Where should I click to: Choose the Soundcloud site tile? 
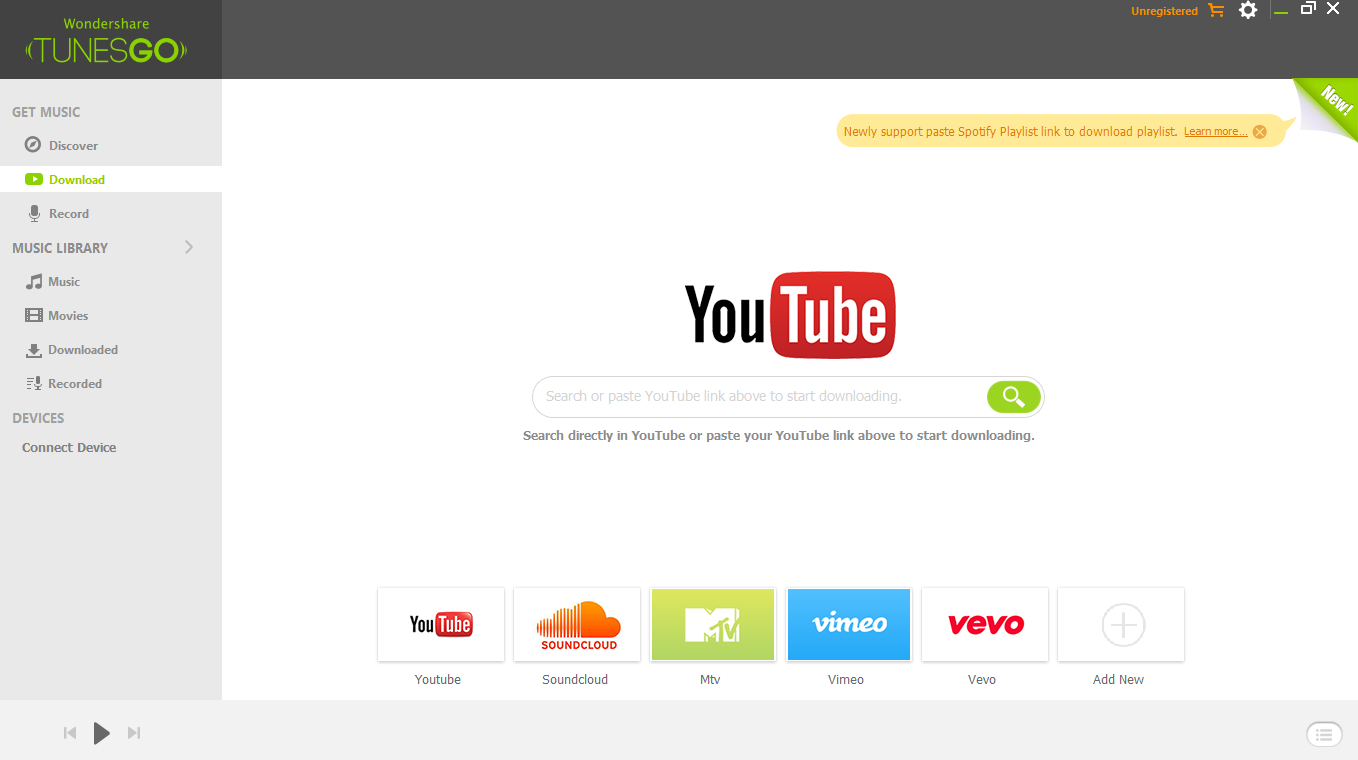(577, 625)
